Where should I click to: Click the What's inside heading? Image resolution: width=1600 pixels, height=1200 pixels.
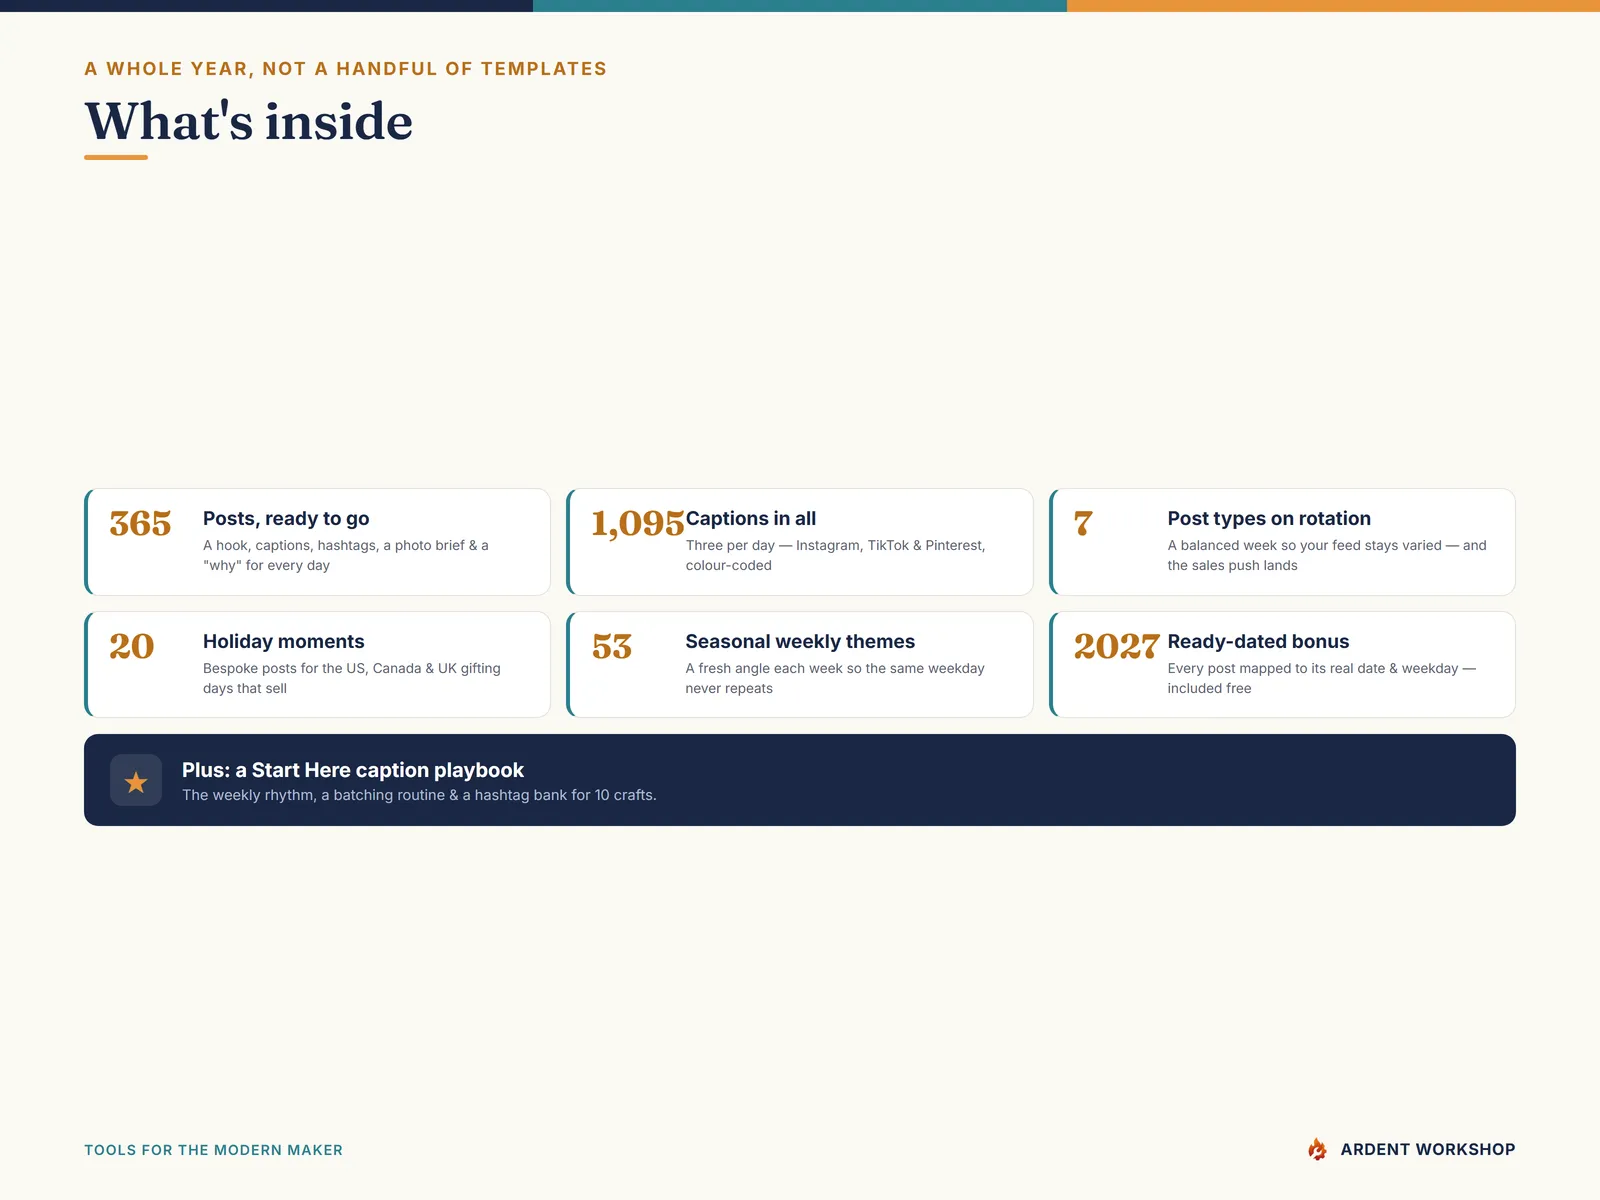pyautogui.click(x=248, y=122)
